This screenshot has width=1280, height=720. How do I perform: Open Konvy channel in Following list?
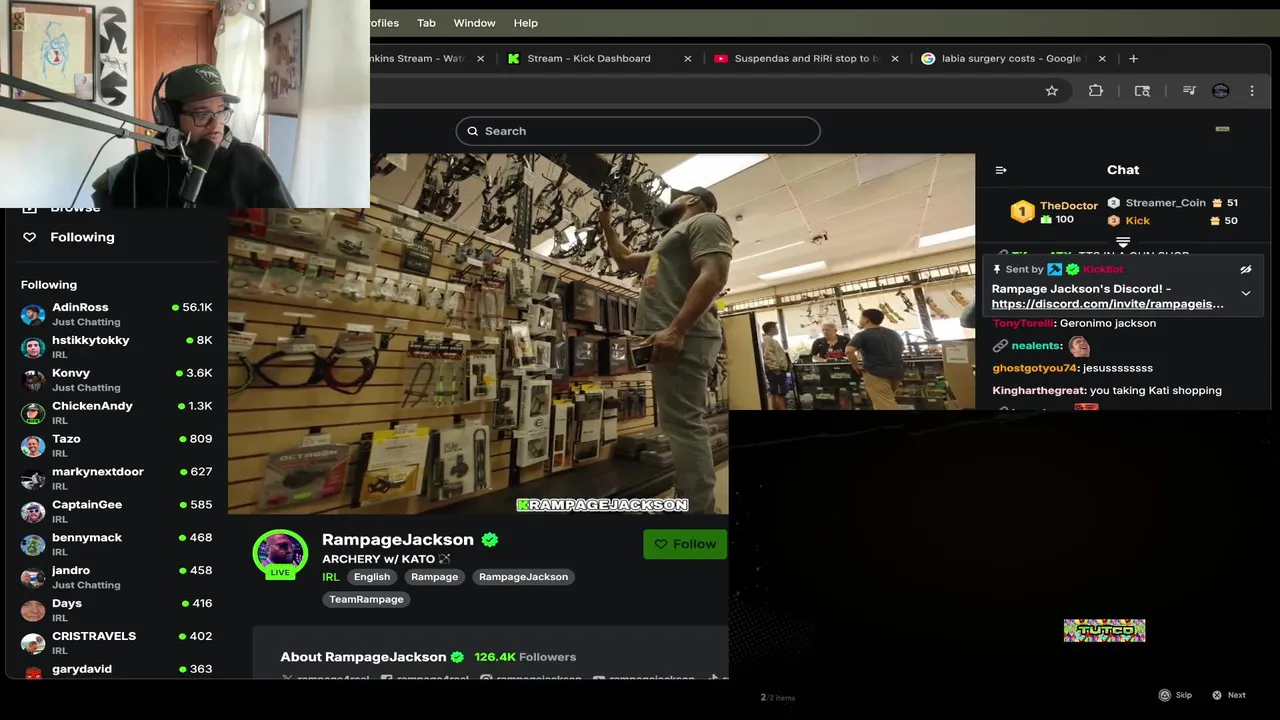point(116,380)
